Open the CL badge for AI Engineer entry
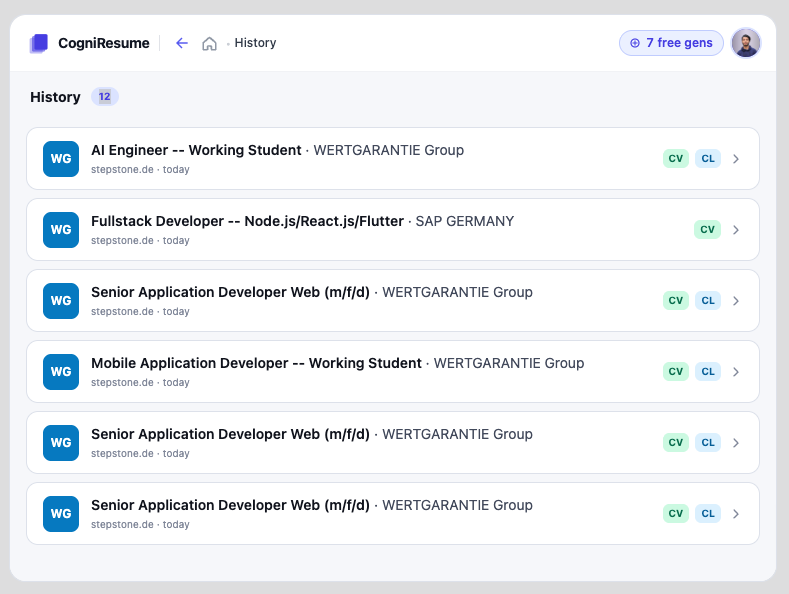The height and width of the screenshot is (594, 789). [x=708, y=159]
